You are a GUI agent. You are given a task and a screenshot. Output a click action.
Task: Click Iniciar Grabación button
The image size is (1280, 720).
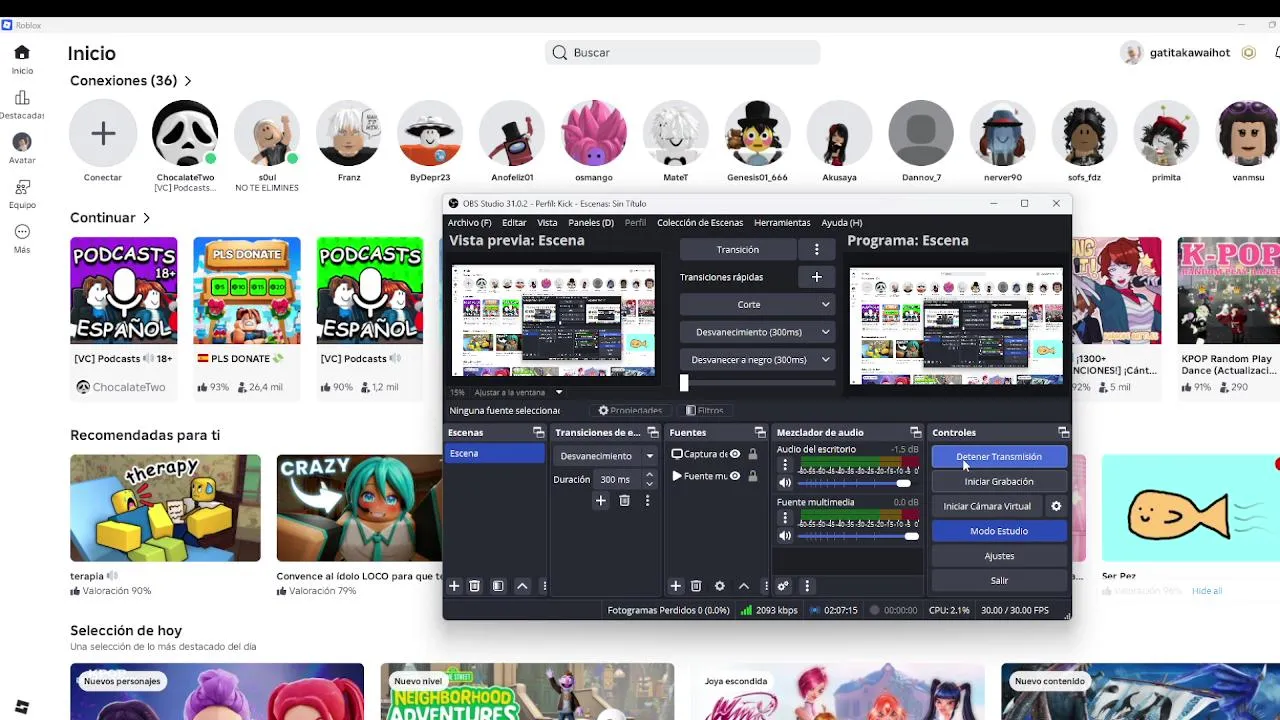(x=999, y=482)
